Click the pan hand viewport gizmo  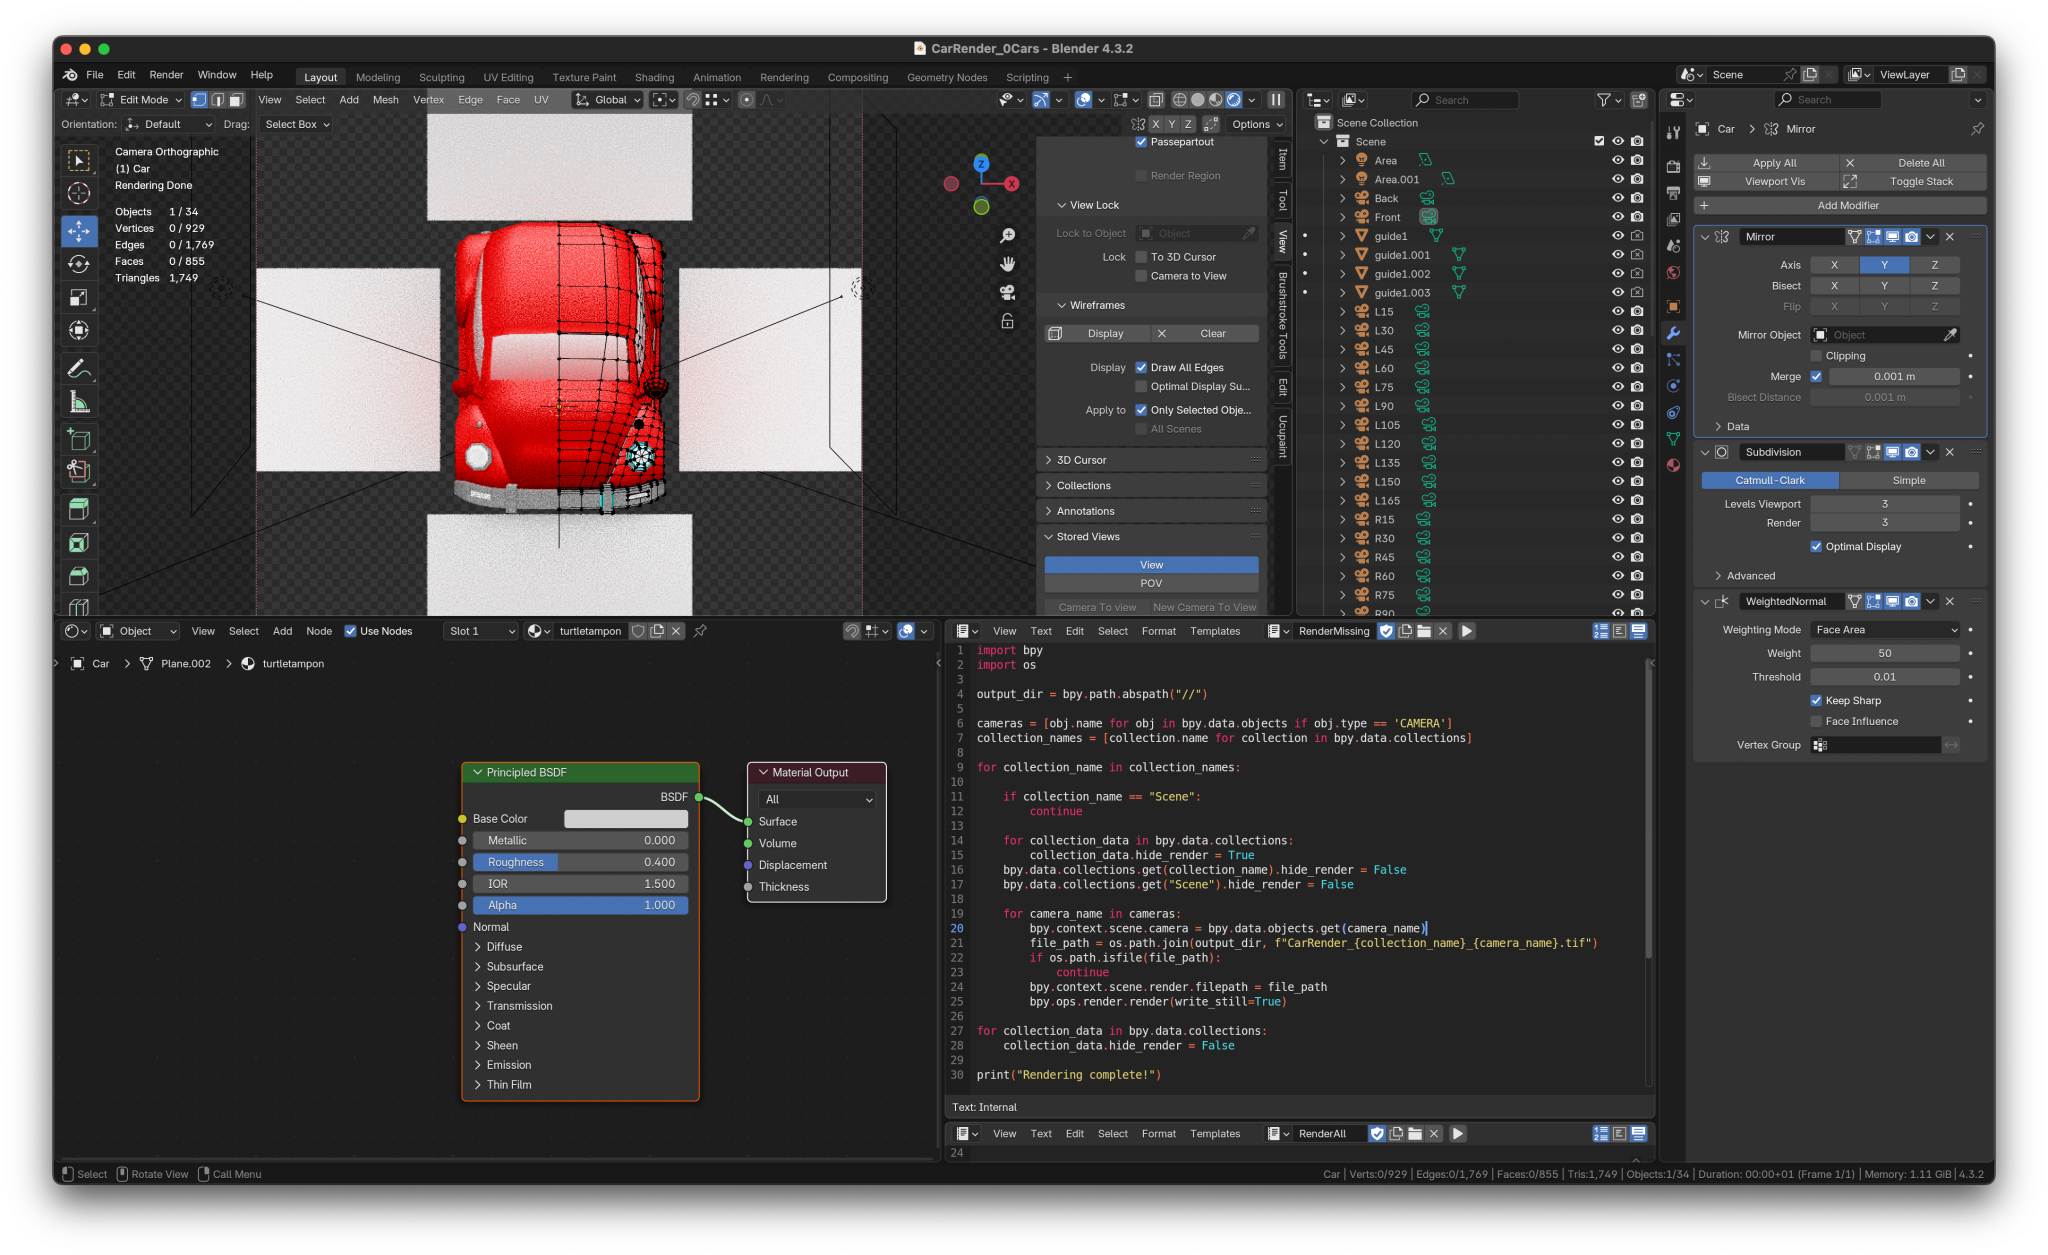(x=1008, y=264)
